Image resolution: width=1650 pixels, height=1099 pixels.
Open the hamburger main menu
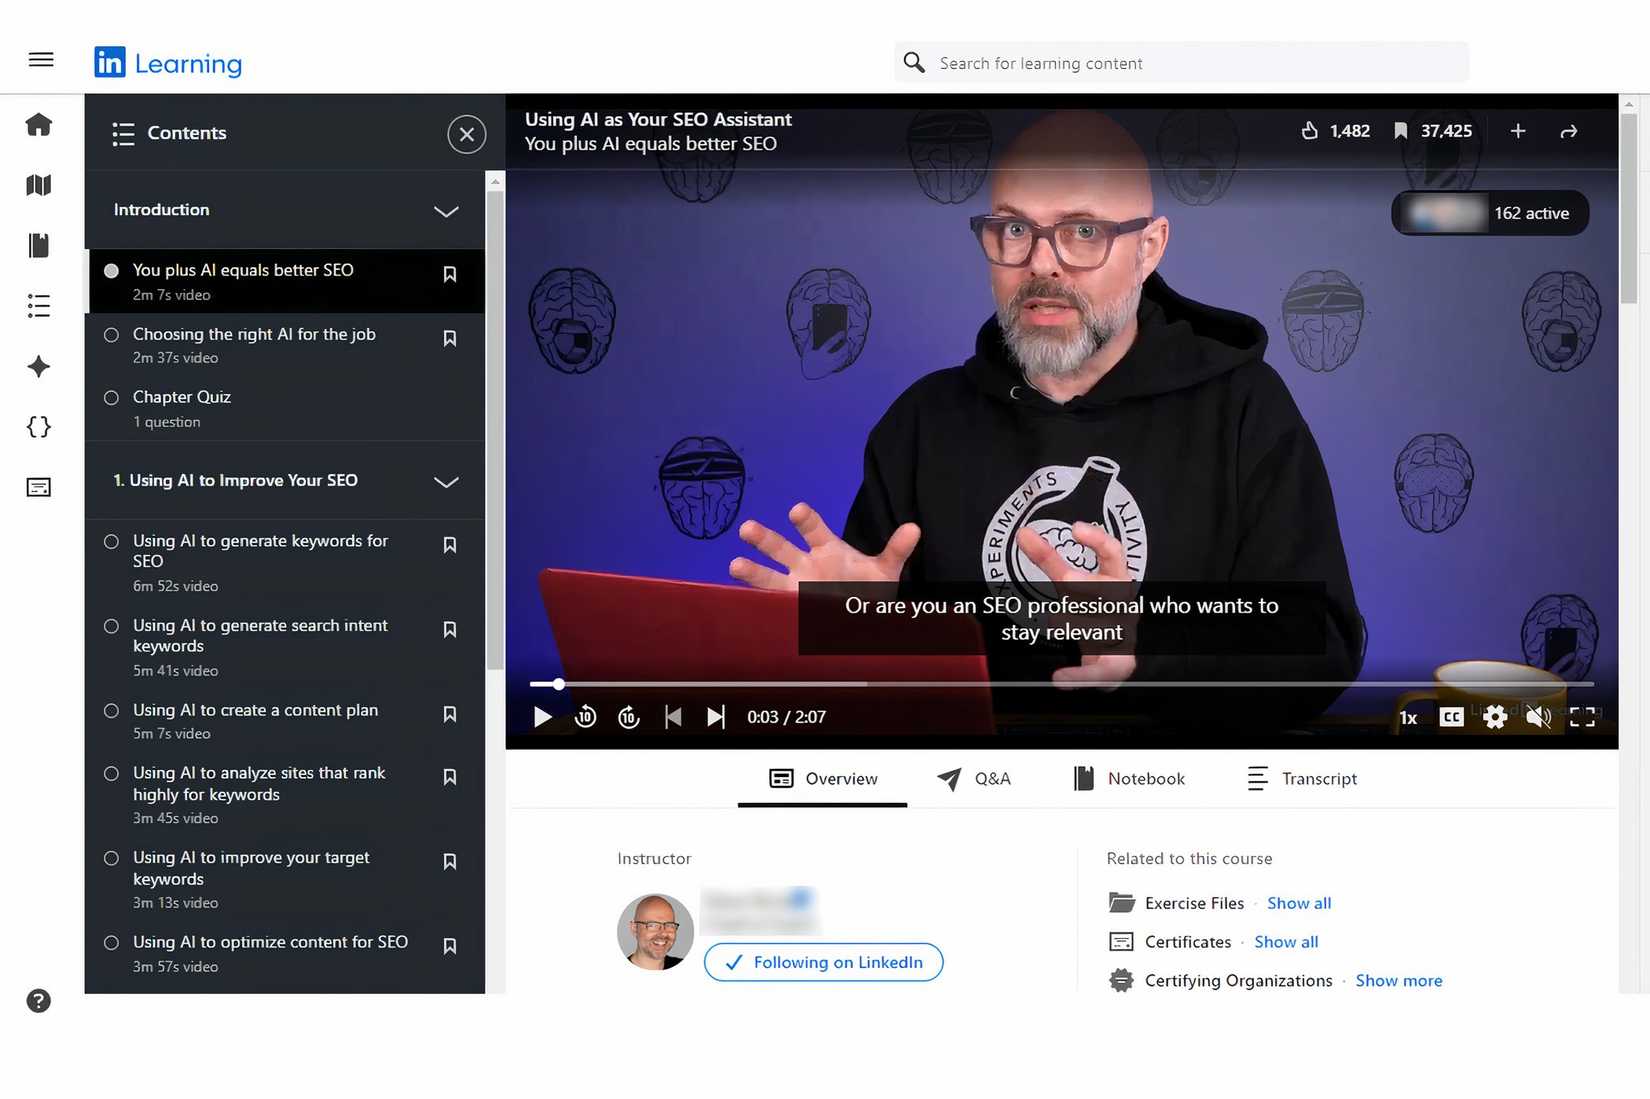click(41, 60)
